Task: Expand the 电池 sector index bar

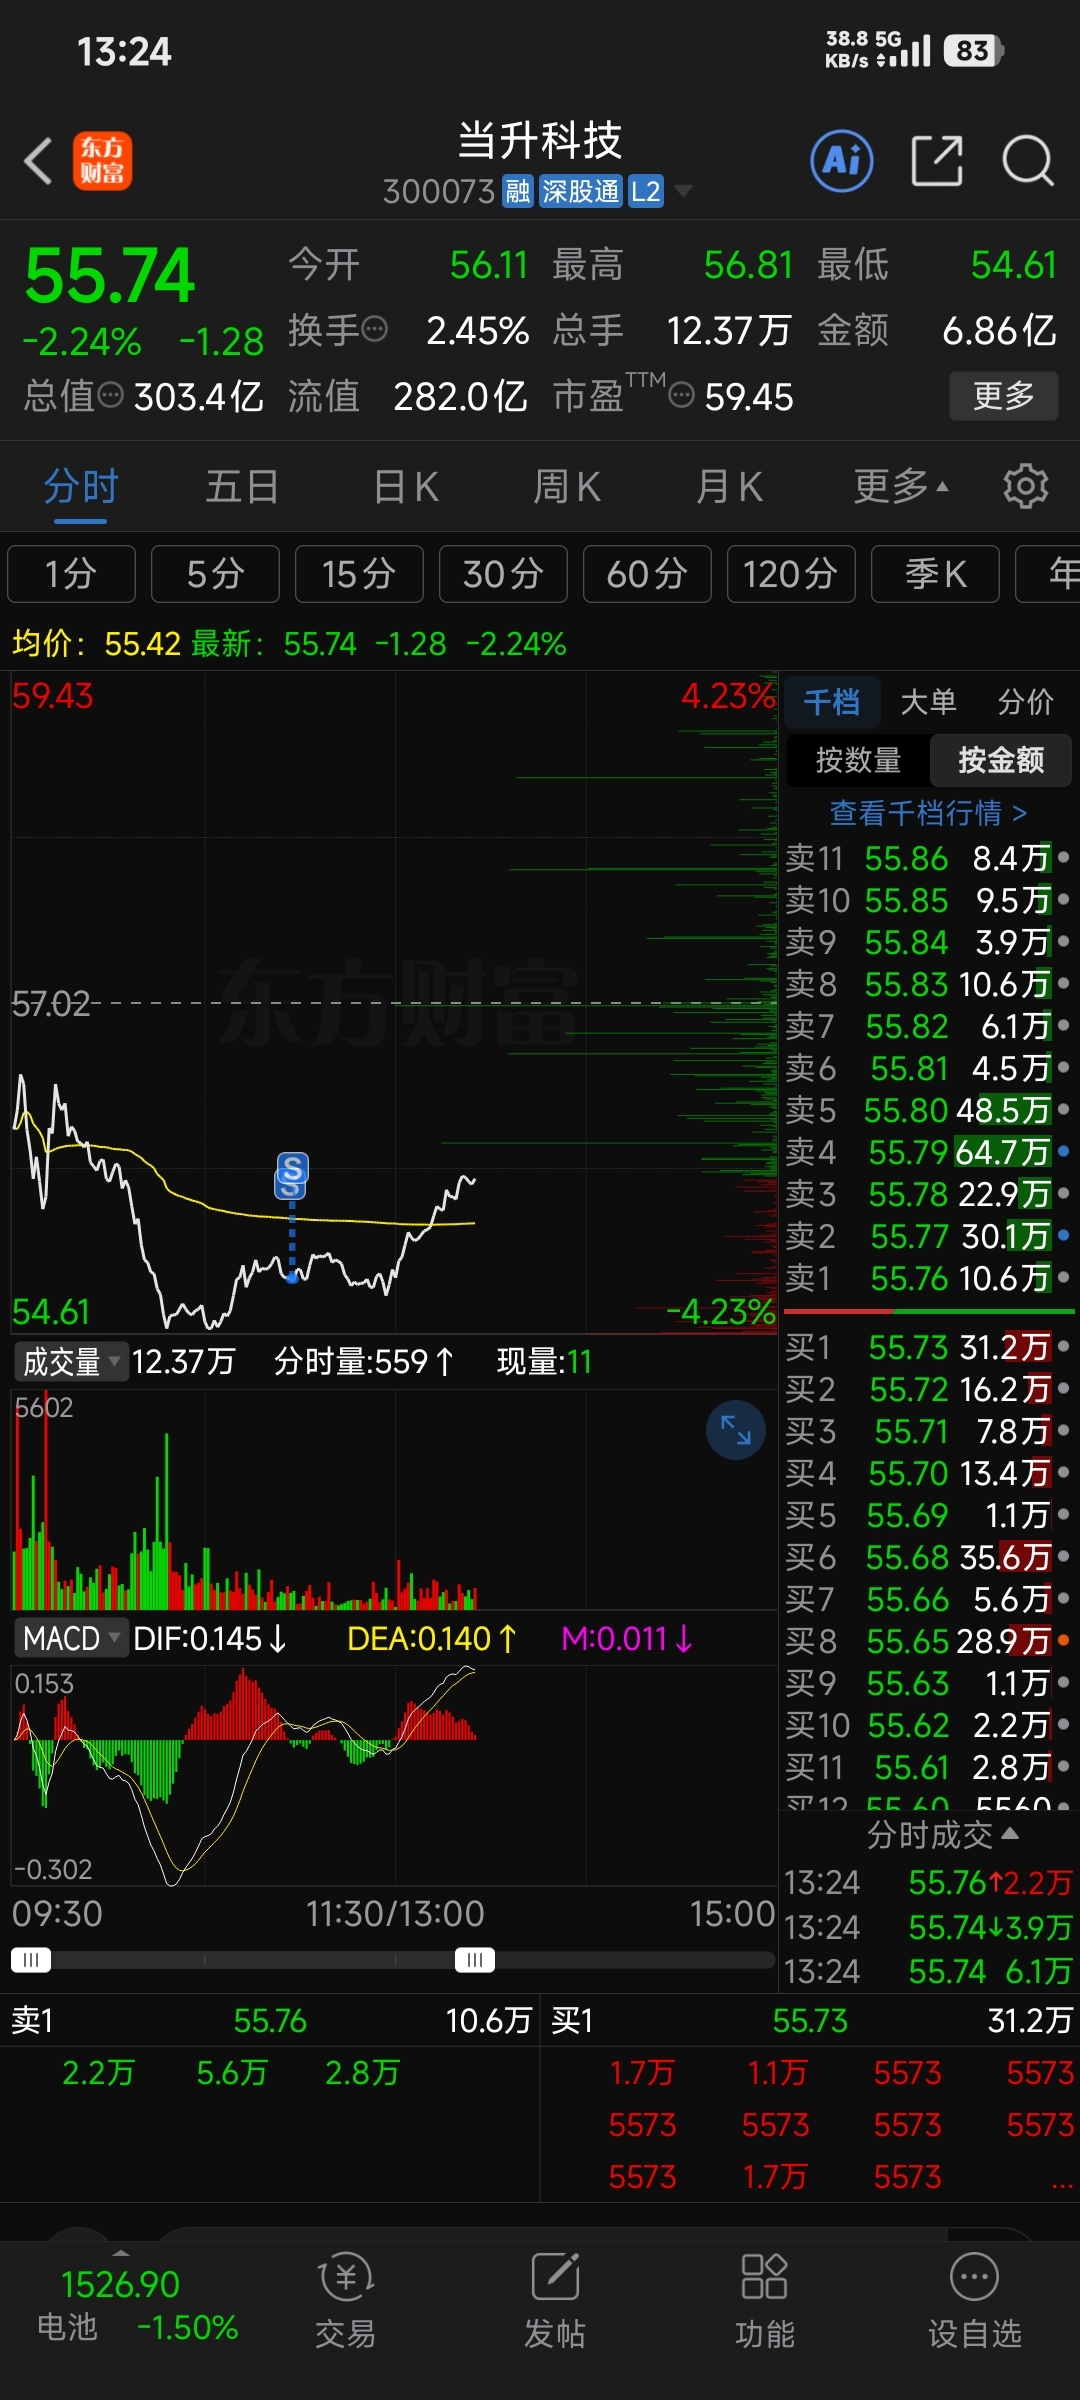Action: [x=121, y=2252]
